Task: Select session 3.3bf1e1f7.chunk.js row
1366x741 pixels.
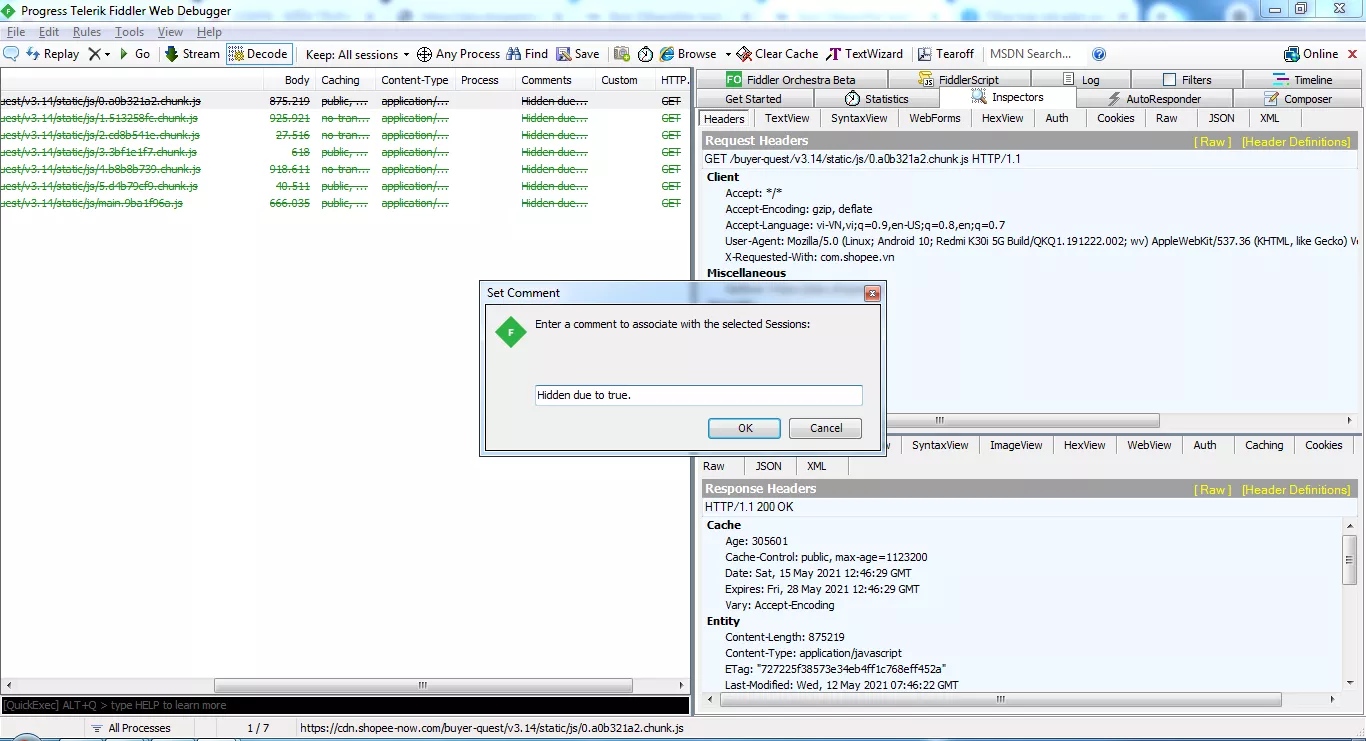Action: point(345,152)
